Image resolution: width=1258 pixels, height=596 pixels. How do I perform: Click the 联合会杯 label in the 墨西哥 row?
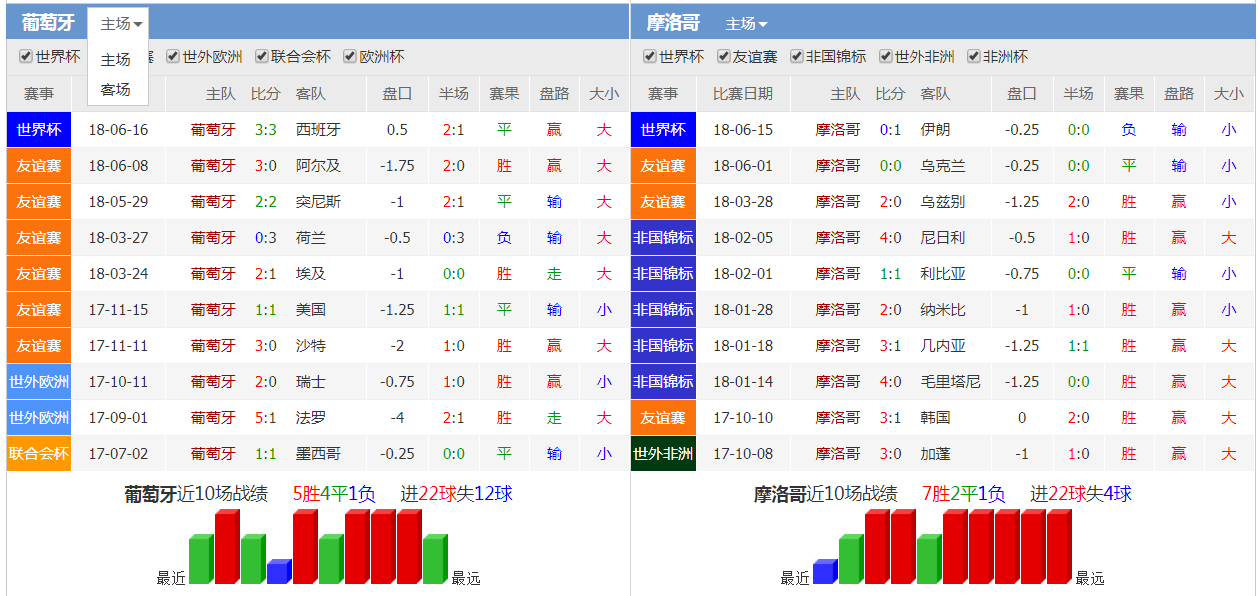[39, 454]
